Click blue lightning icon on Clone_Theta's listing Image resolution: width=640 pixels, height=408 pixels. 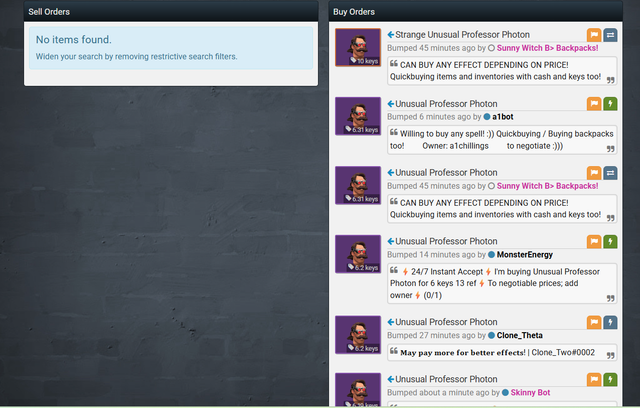(610, 322)
